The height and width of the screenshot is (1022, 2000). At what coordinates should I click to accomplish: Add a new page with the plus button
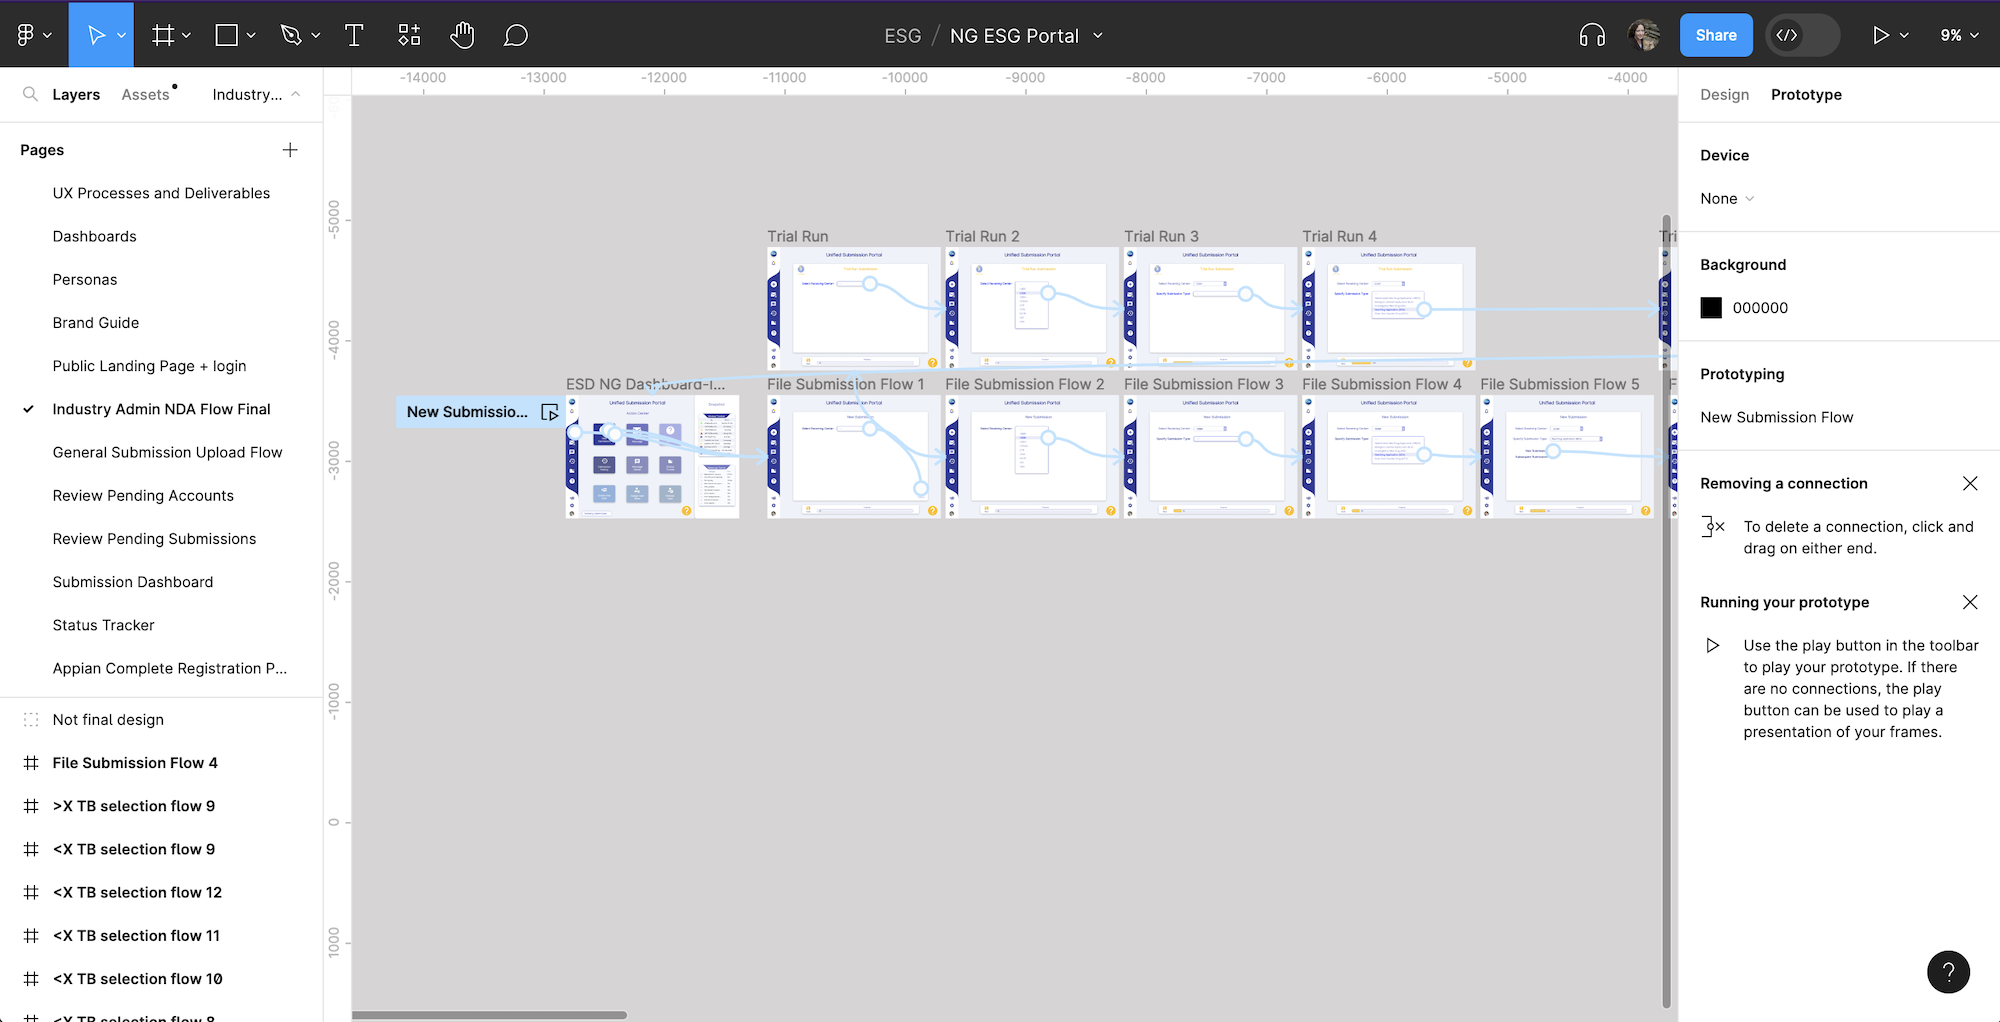click(x=290, y=149)
